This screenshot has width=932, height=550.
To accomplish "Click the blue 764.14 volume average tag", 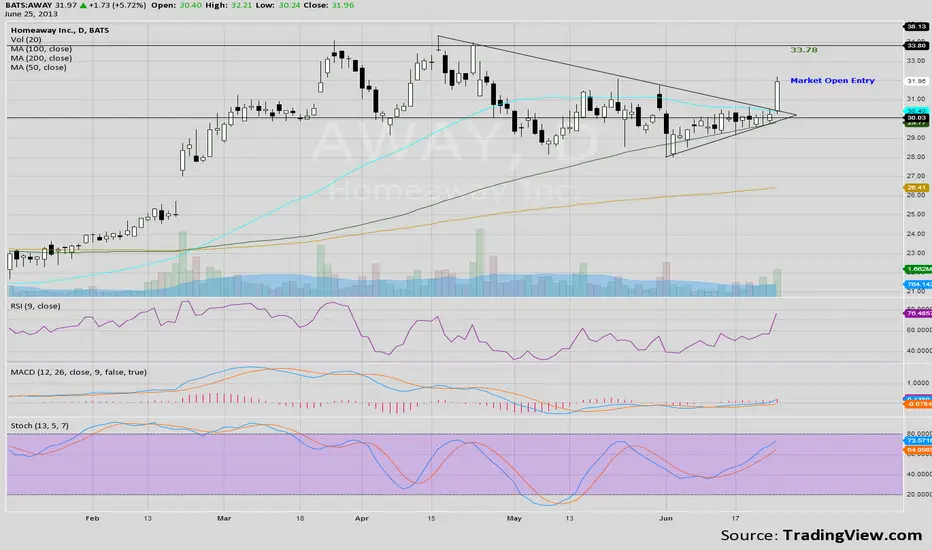I will click(x=917, y=284).
